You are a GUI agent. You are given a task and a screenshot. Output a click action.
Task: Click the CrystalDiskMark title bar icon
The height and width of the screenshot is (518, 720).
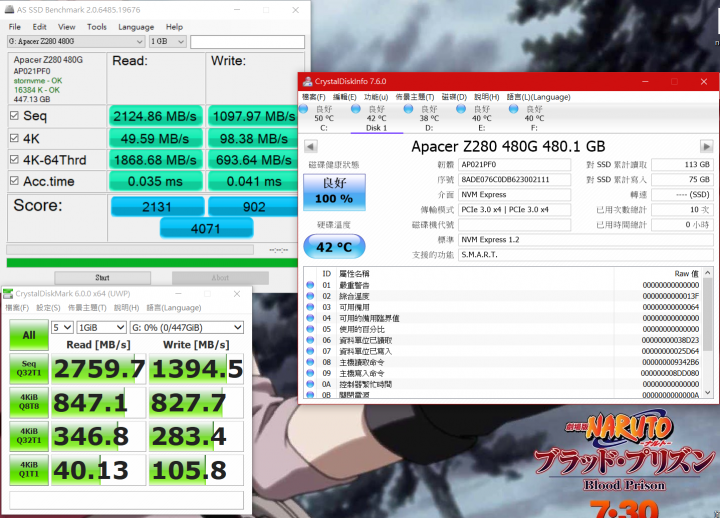pos(8,293)
